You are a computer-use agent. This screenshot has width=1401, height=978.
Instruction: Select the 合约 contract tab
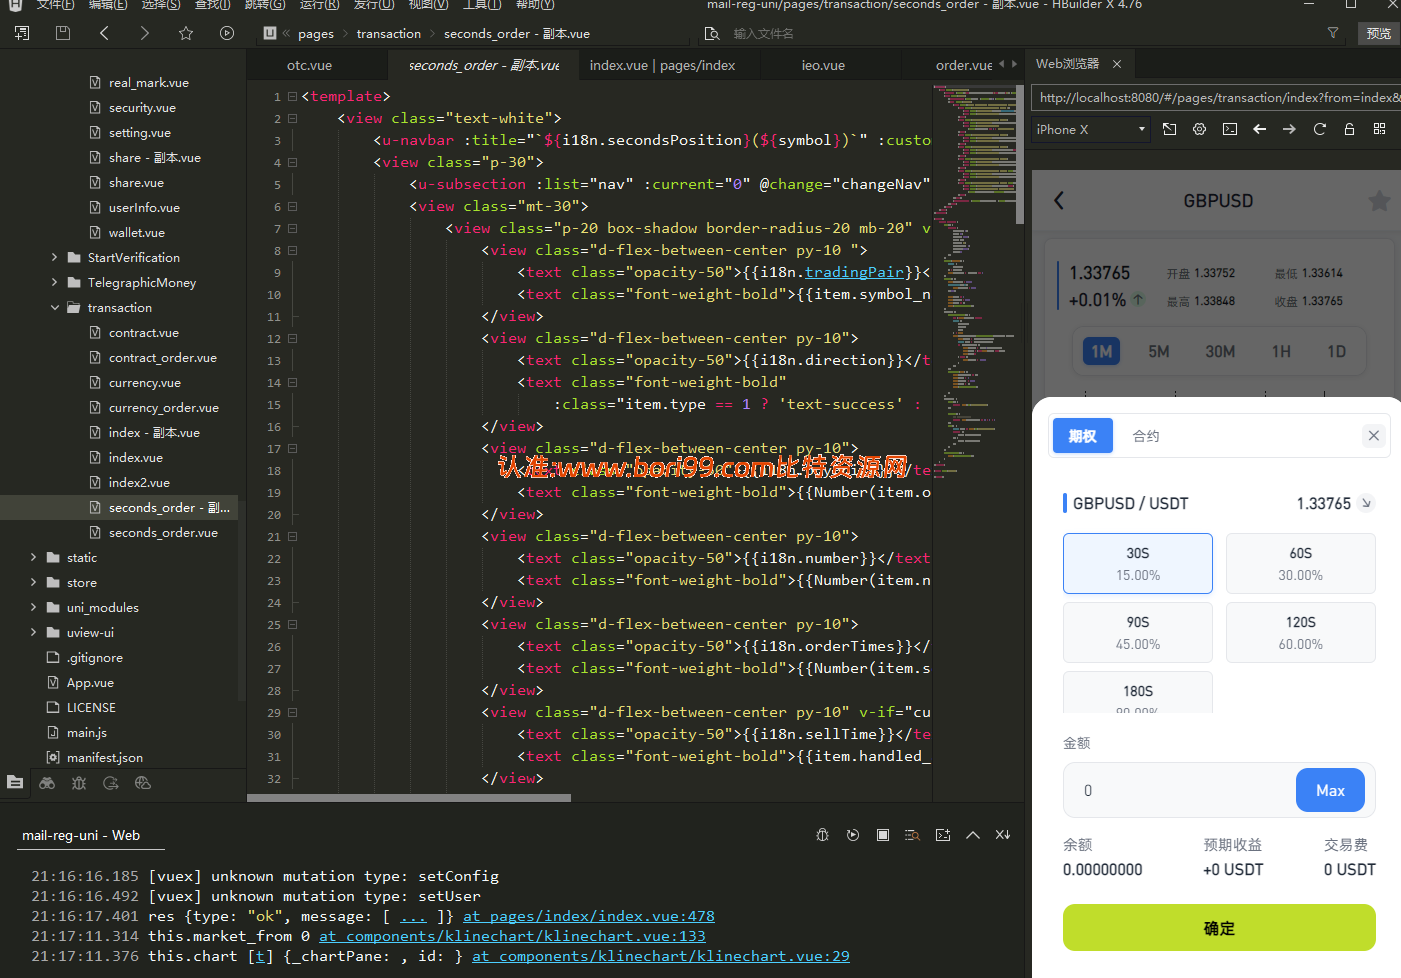(1146, 436)
